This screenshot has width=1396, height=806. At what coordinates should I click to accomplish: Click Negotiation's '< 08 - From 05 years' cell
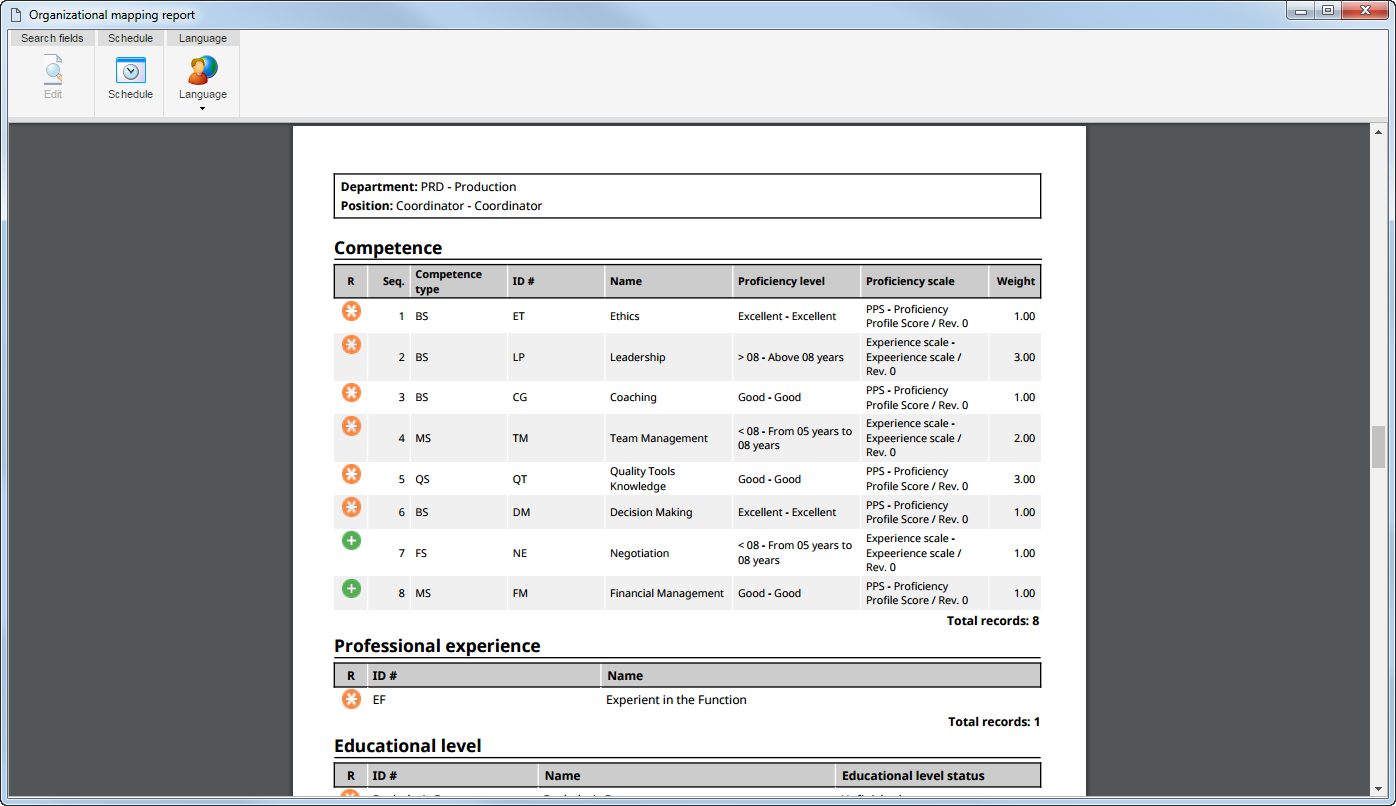point(795,553)
